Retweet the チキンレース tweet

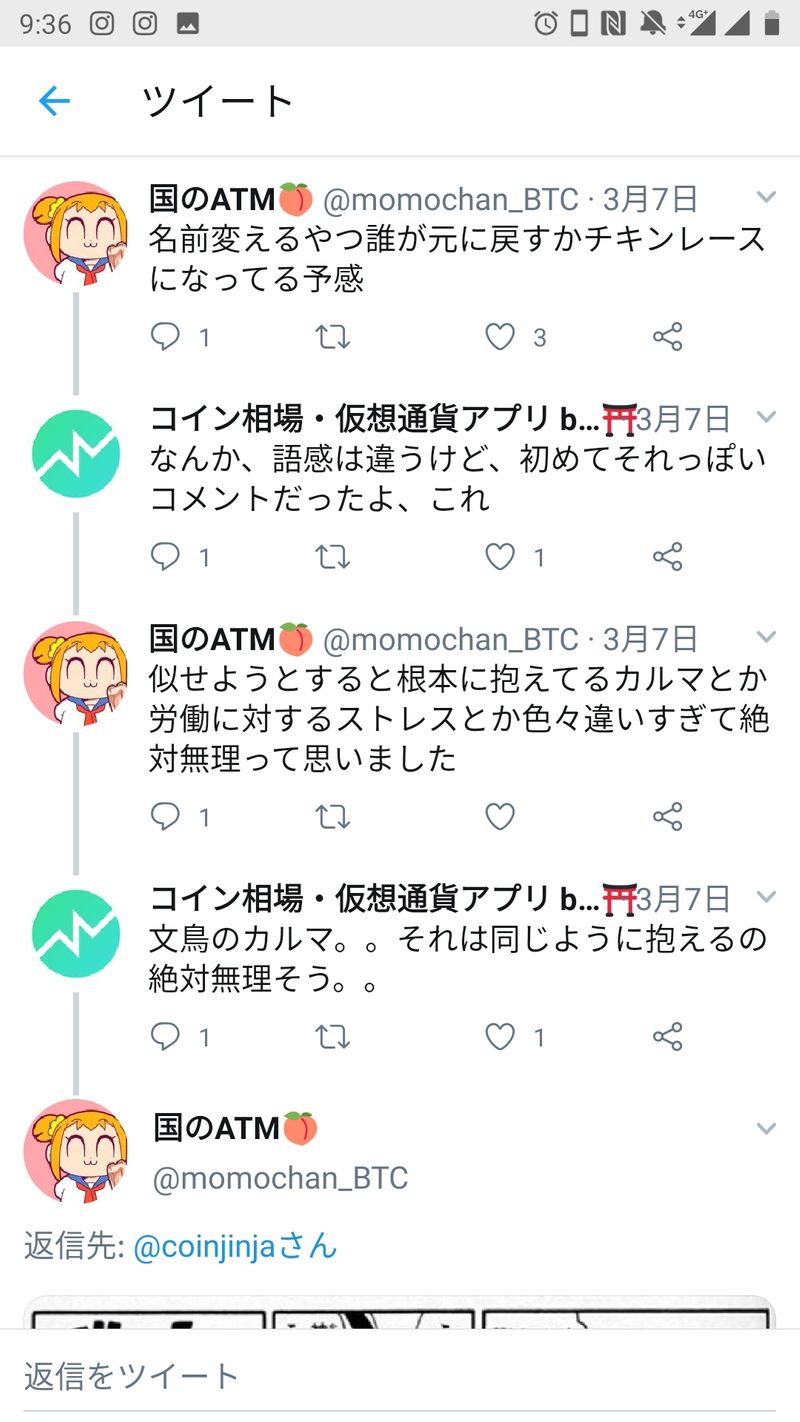tap(333, 337)
